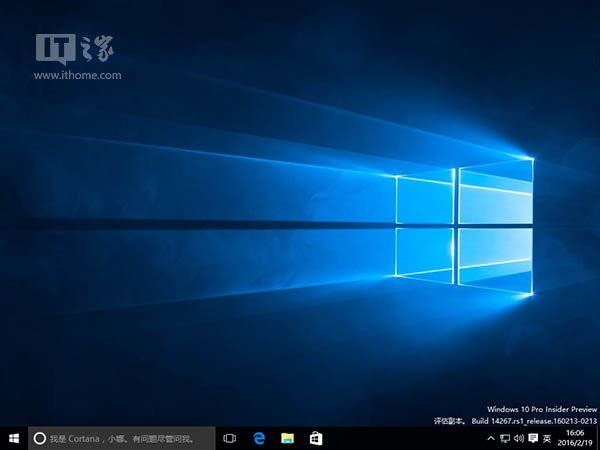
Task: Open the Action Center notifications
Action: (531, 438)
